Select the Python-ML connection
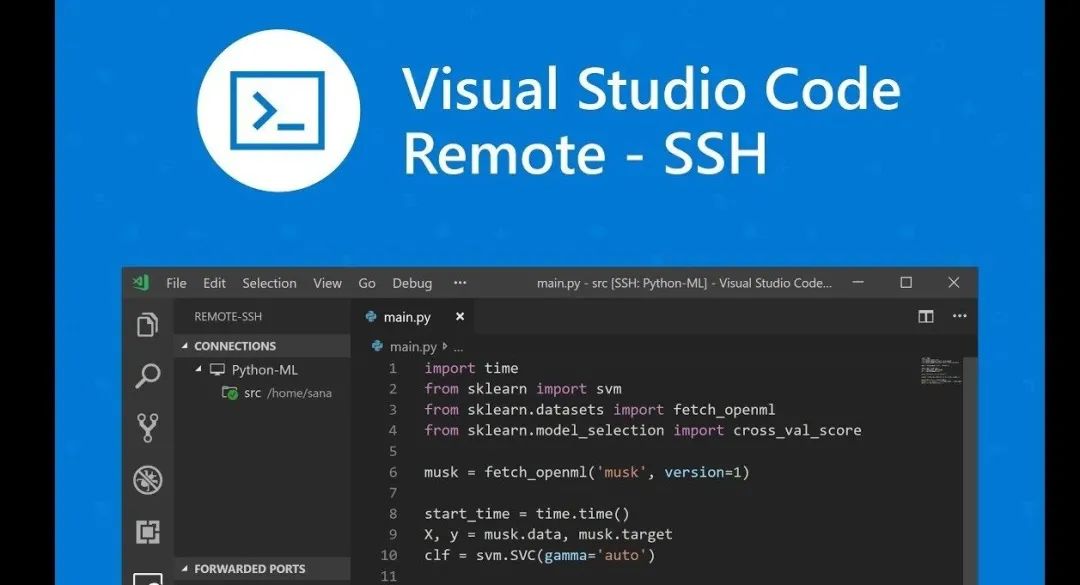This screenshot has width=1080, height=585. point(262,369)
